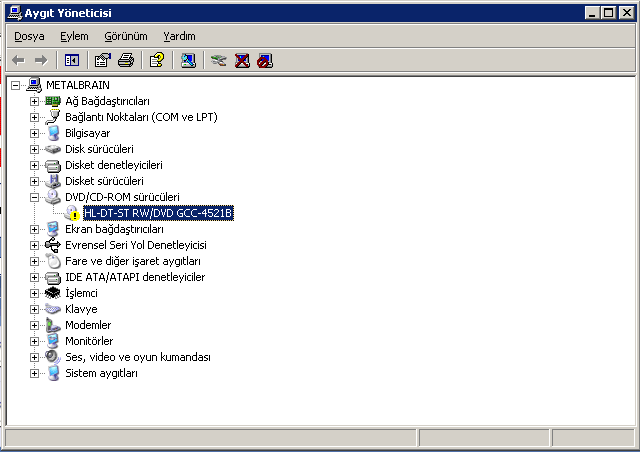This screenshot has width=640, height=452.
Task: Select the METALBRAIN label
Action: (x=78, y=85)
